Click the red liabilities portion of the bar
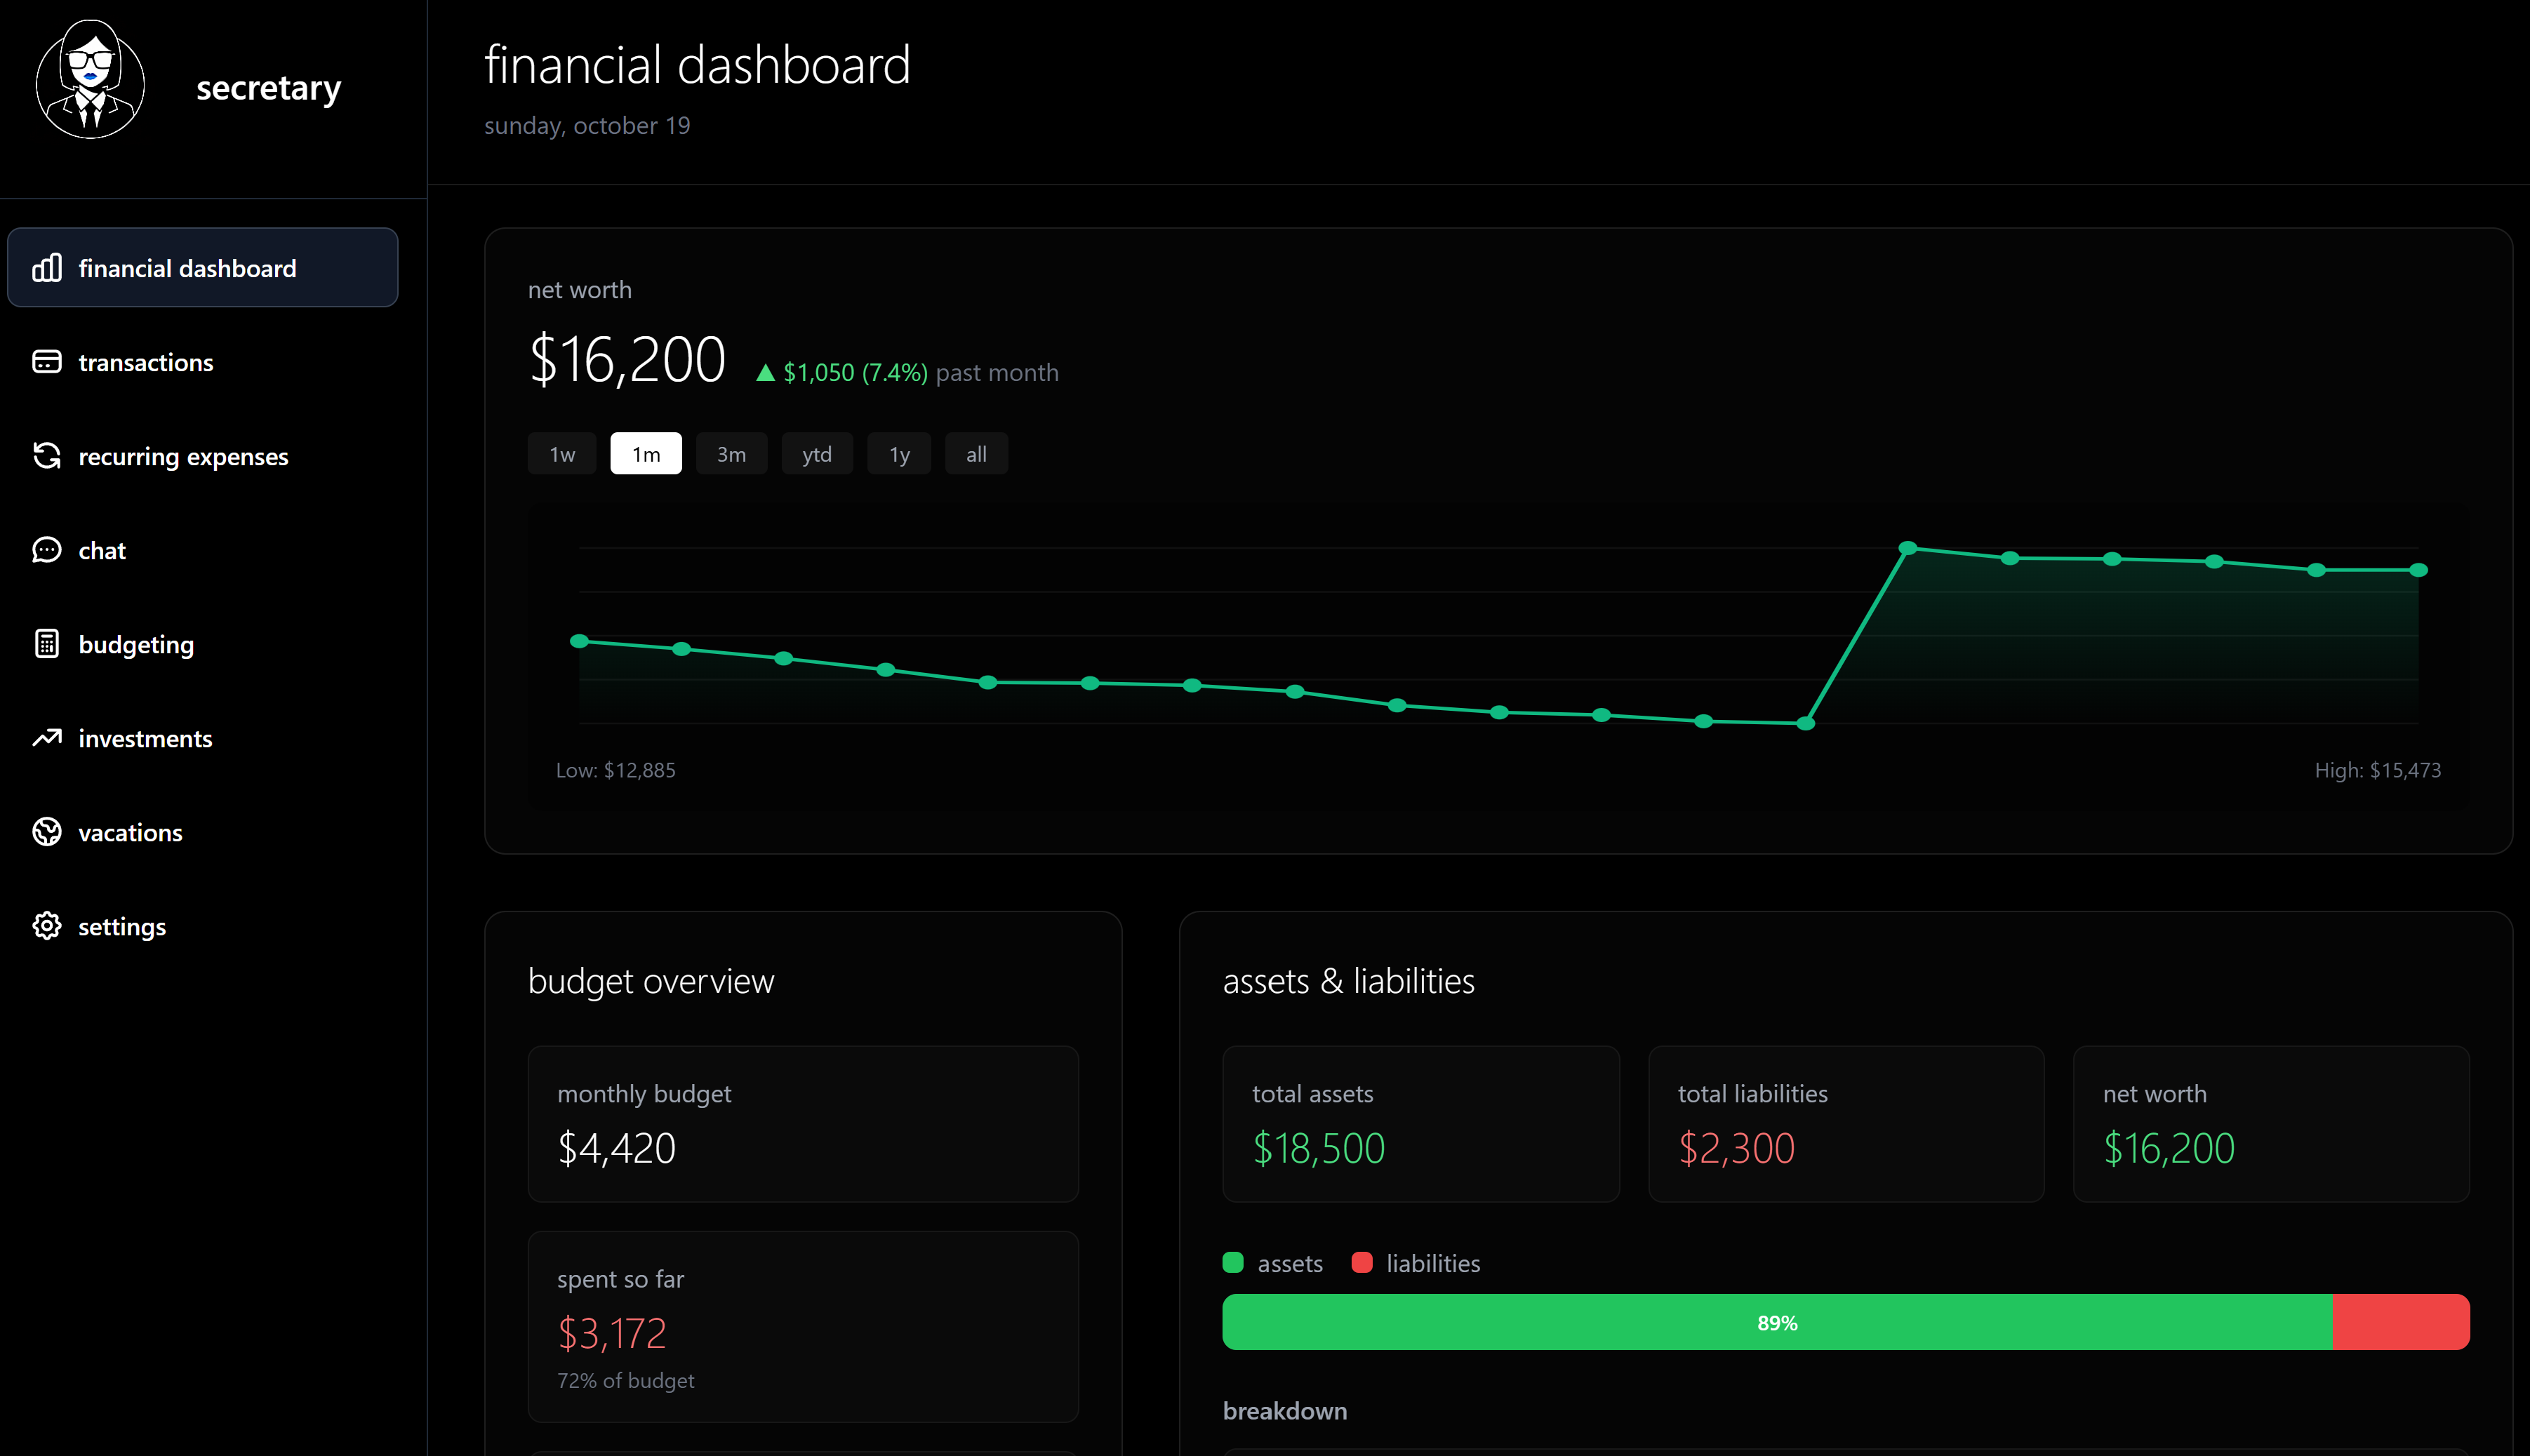The image size is (2530, 1456). tap(2400, 1322)
